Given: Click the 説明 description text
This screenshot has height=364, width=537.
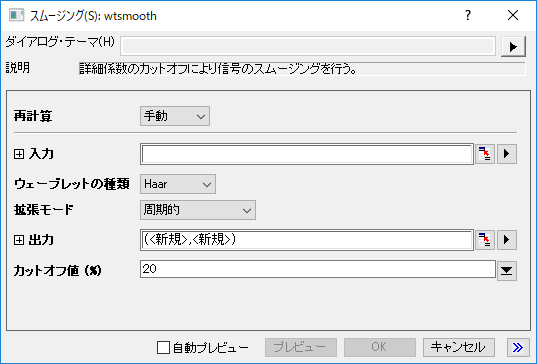Looking at the screenshot, I should [218, 69].
